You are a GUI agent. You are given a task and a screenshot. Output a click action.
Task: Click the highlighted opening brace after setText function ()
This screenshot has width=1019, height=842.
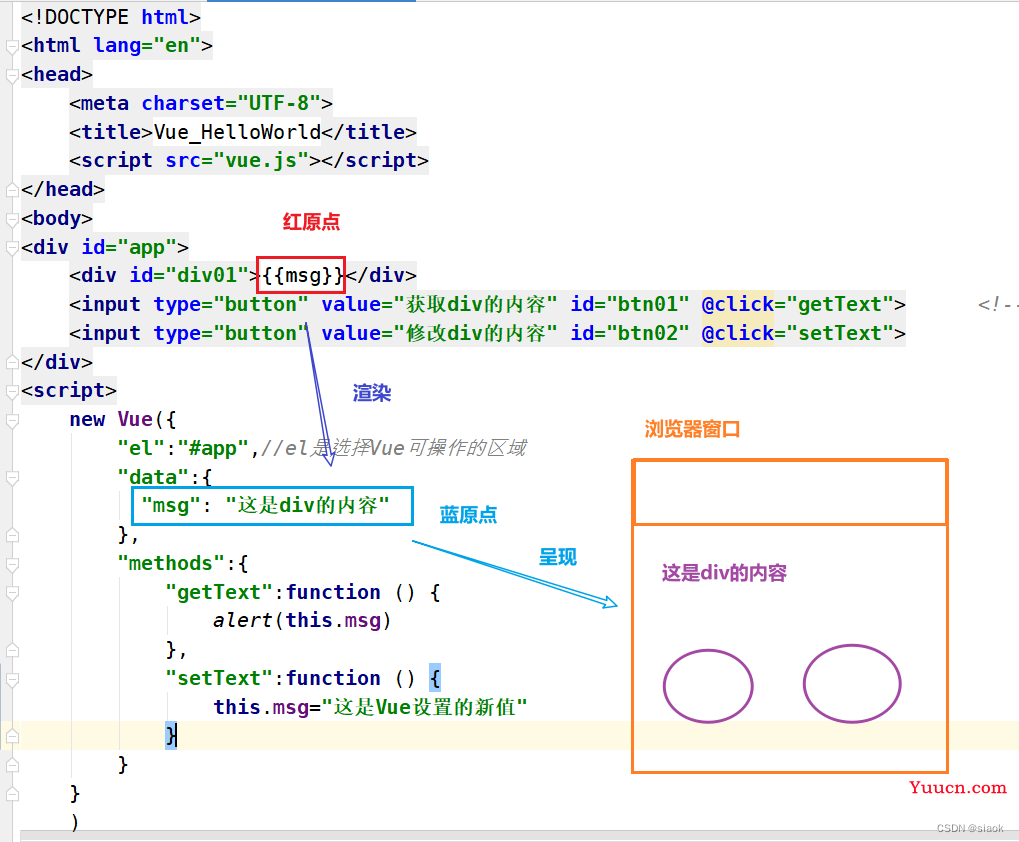(435, 678)
